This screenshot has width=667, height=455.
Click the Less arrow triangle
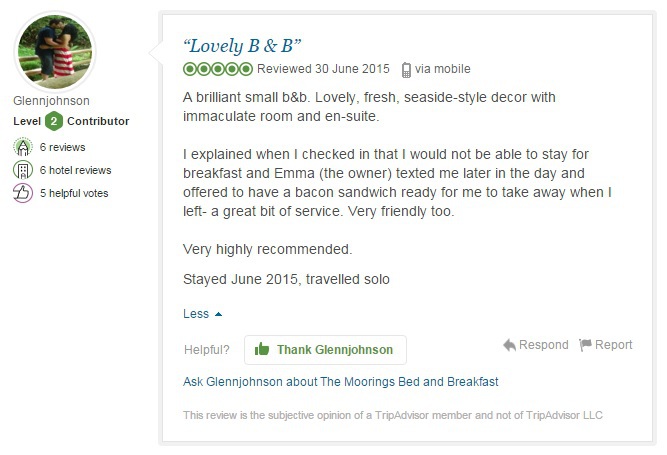(219, 314)
